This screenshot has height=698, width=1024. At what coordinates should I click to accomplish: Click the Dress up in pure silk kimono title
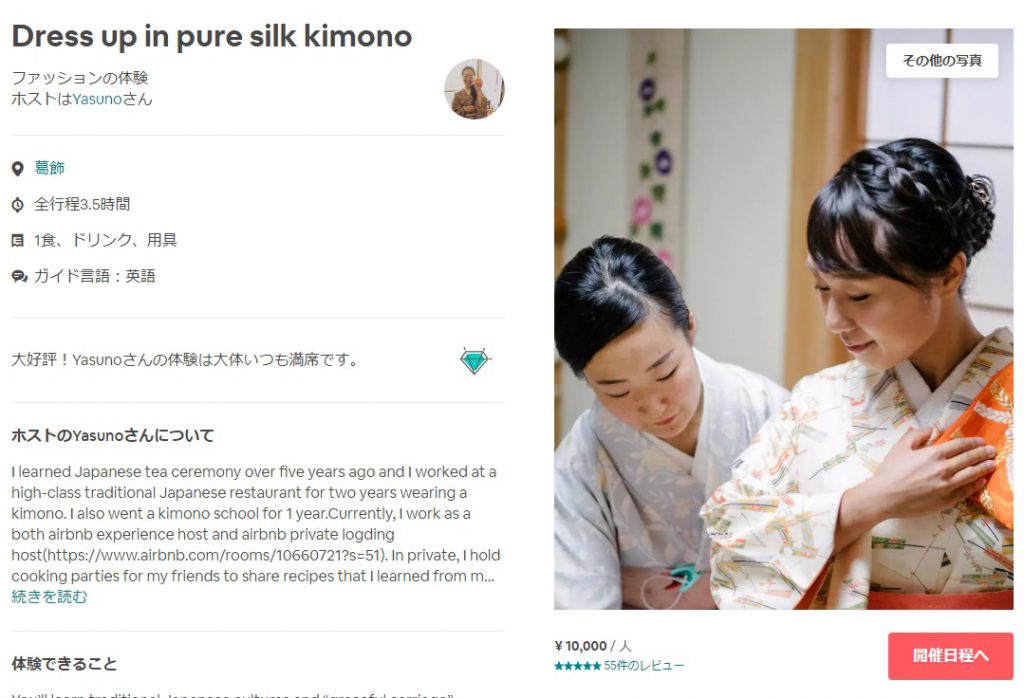click(212, 37)
